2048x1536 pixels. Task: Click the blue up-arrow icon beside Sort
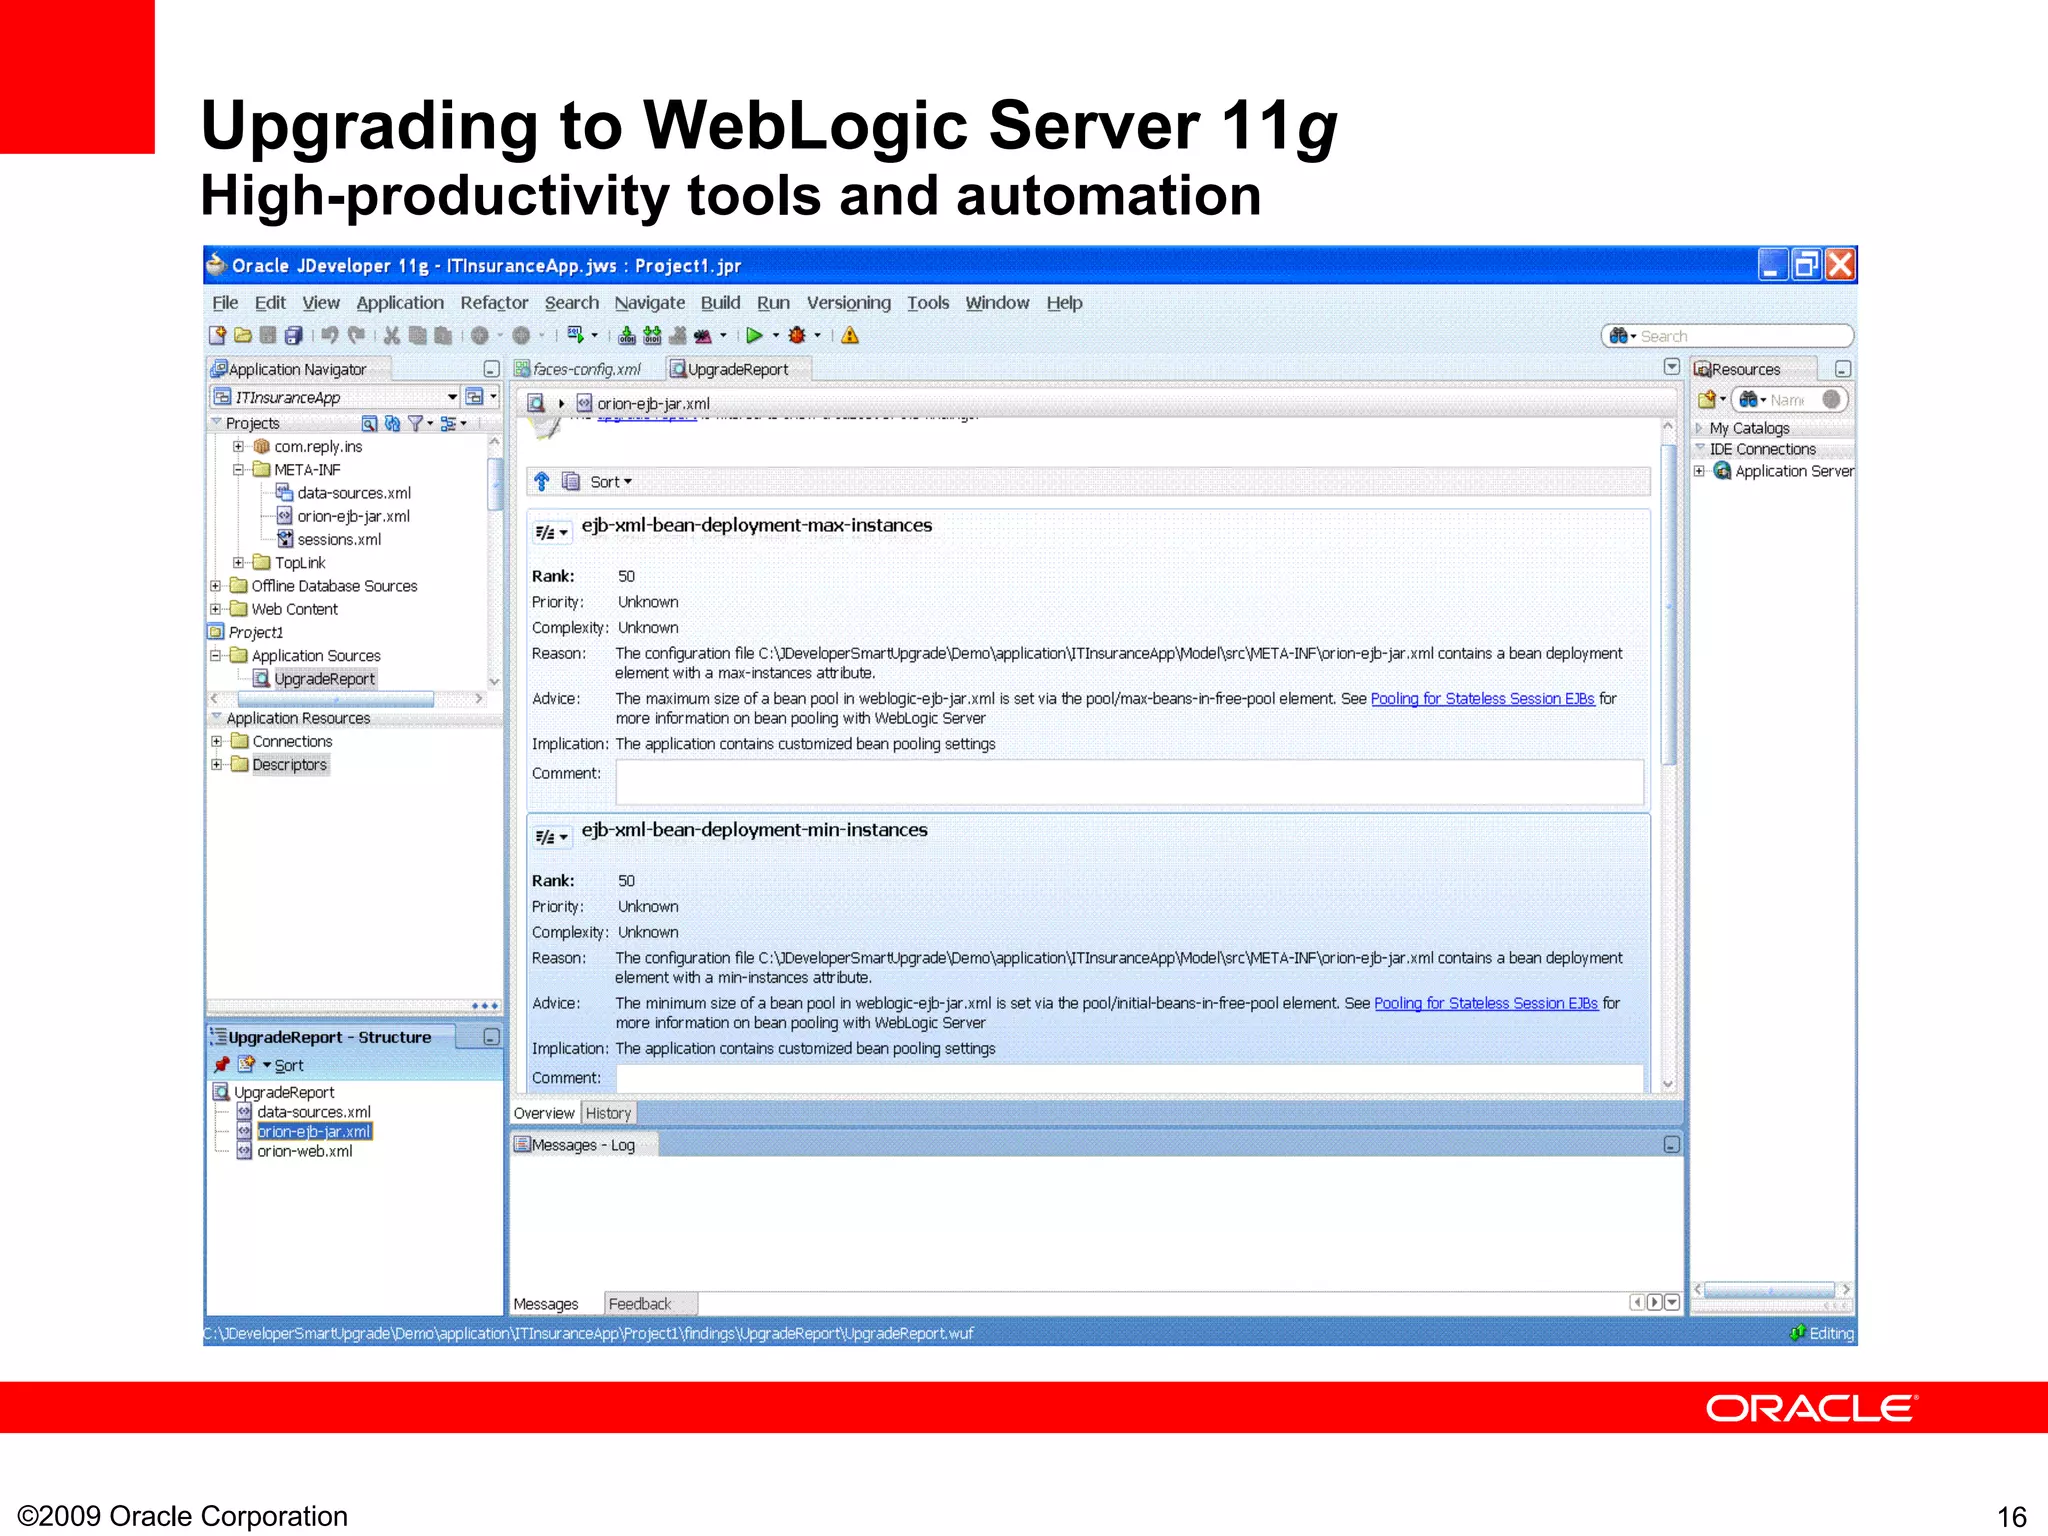click(x=542, y=482)
